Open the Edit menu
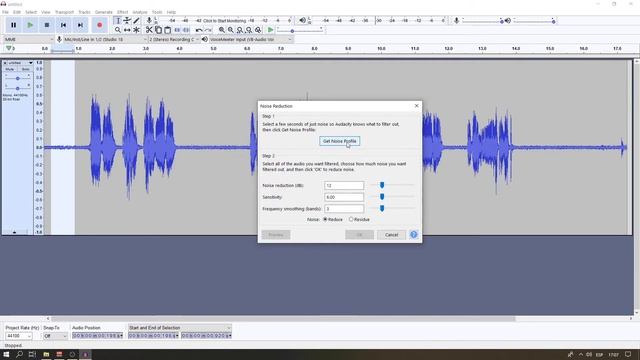Viewport: 640px width, 360px height. click(x=17, y=12)
